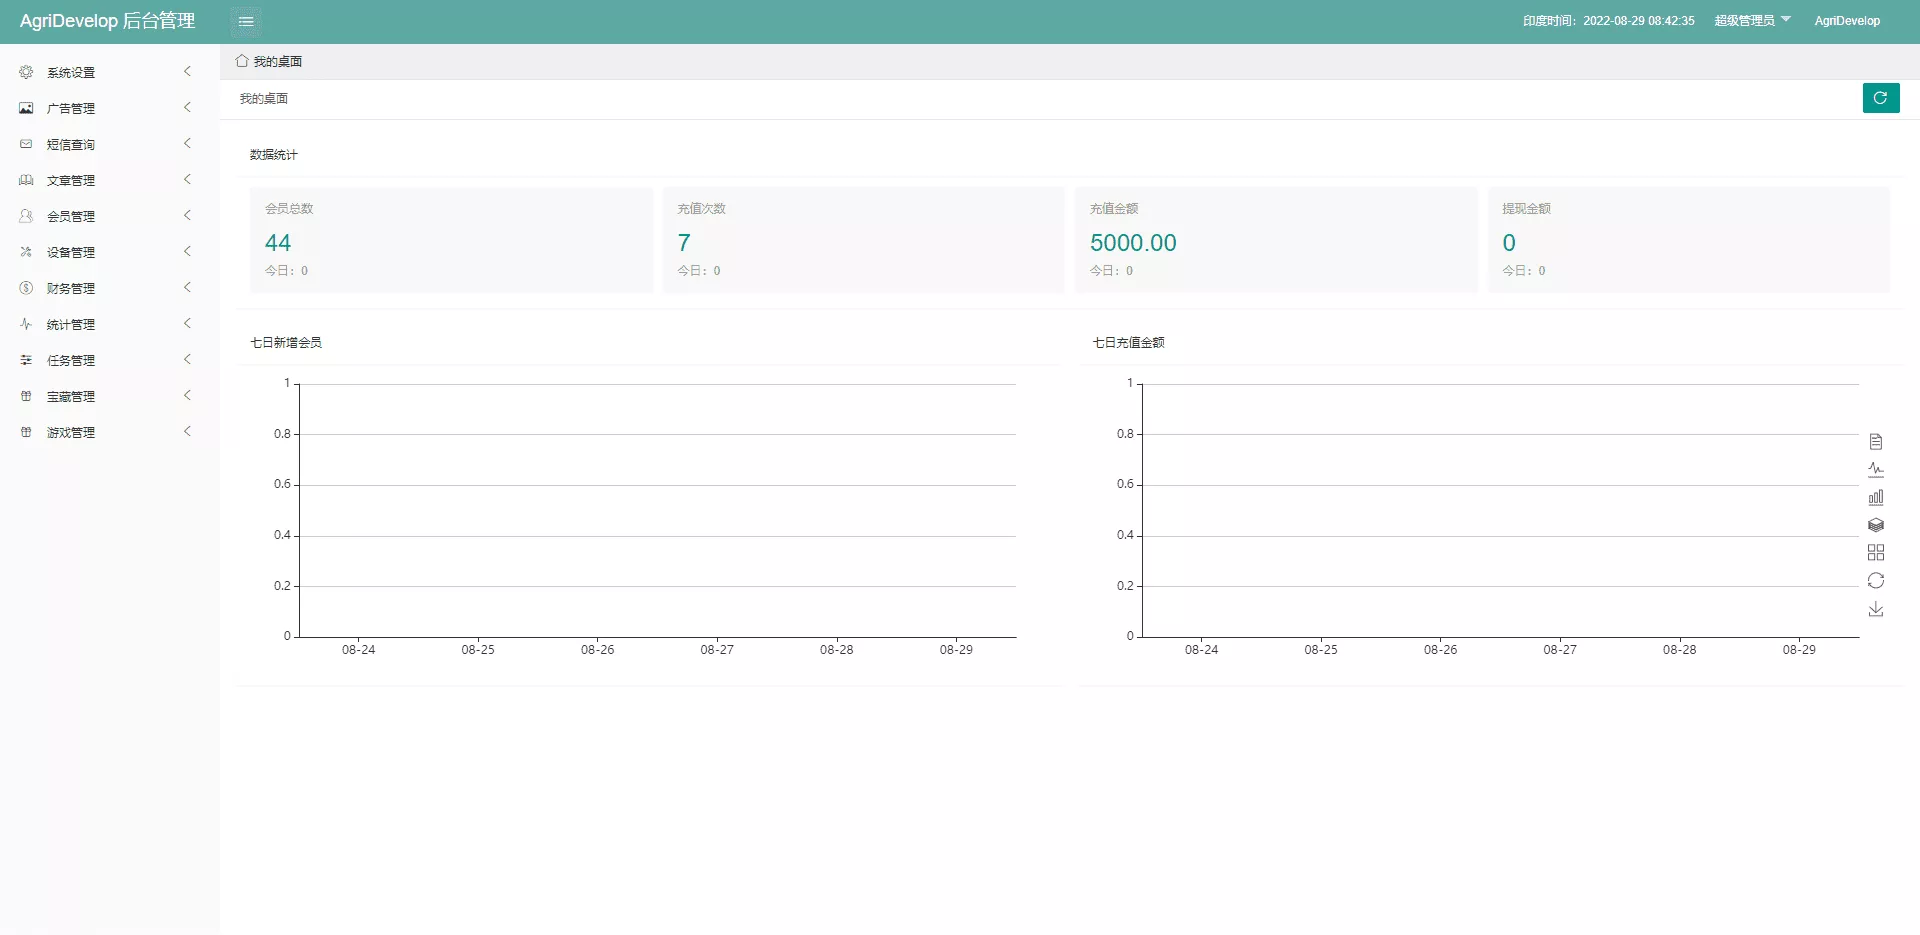This screenshot has width=1920, height=935.
Task: Click the tiled view grid icon
Action: (x=1876, y=553)
